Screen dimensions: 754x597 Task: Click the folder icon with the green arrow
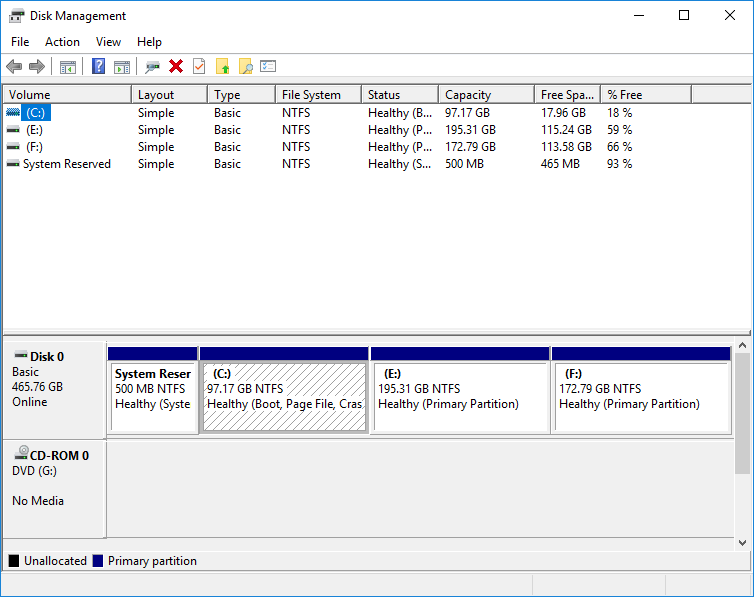[223, 67]
